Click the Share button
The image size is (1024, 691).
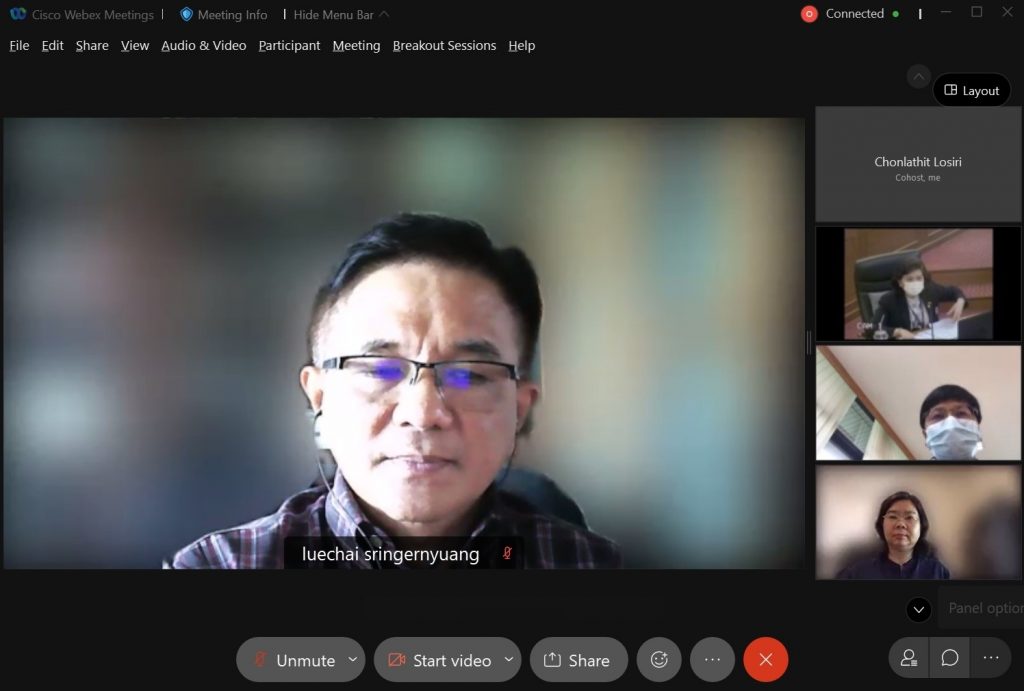[577, 660]
